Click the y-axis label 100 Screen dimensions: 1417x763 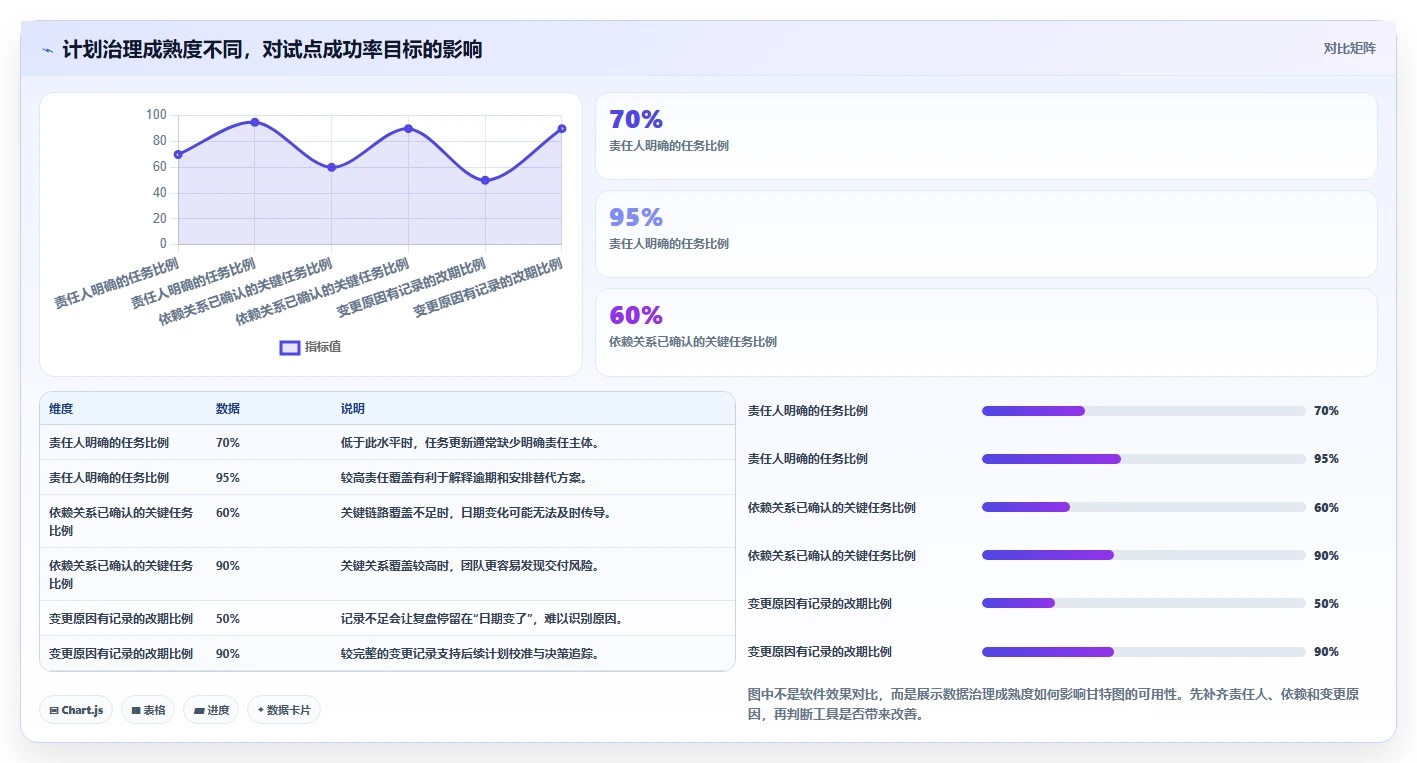[156, 115]
